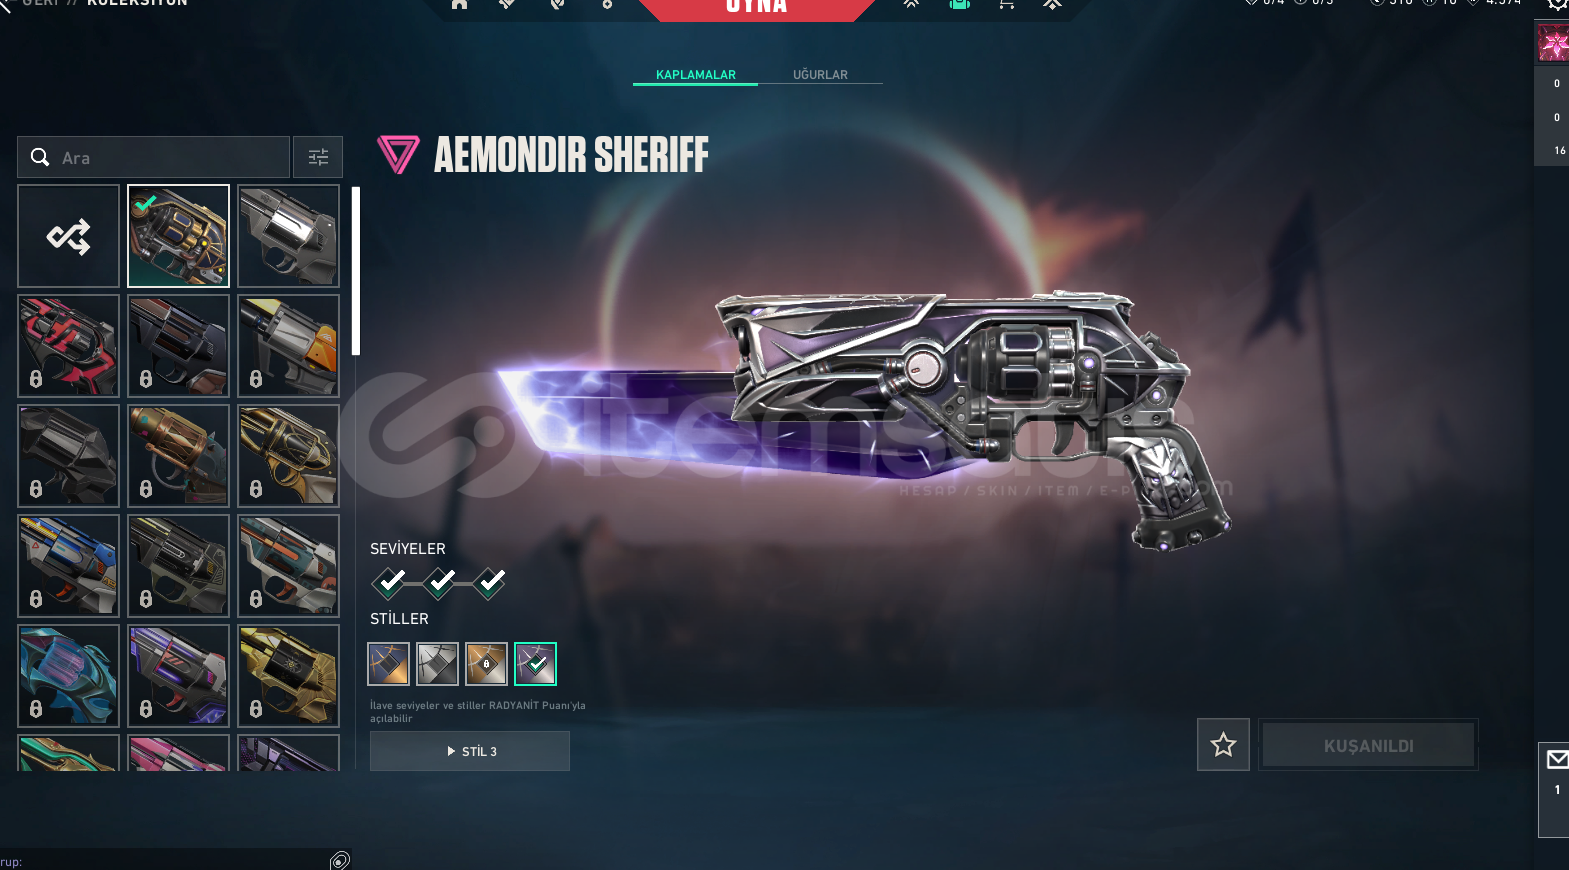Open the store cart icon in top bar
This screenshot has width=1569, height=870.
(1006, 4)
